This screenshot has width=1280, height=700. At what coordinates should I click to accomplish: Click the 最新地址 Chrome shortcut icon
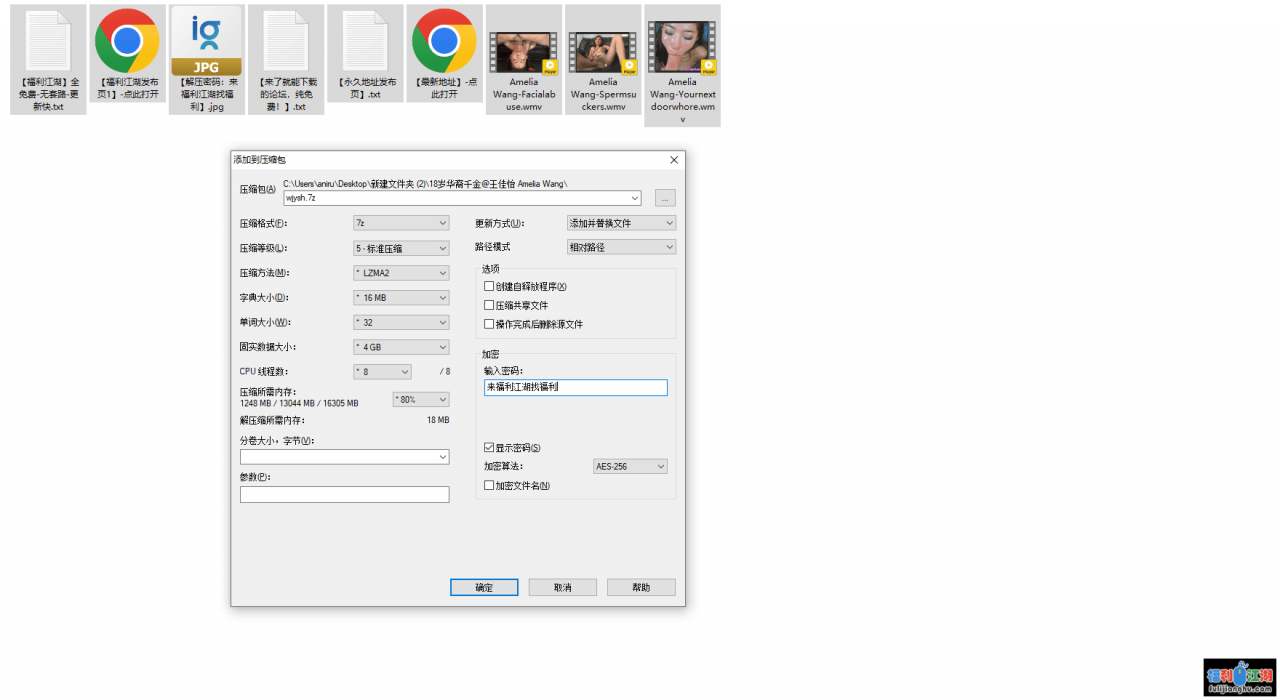coord(444,42)
